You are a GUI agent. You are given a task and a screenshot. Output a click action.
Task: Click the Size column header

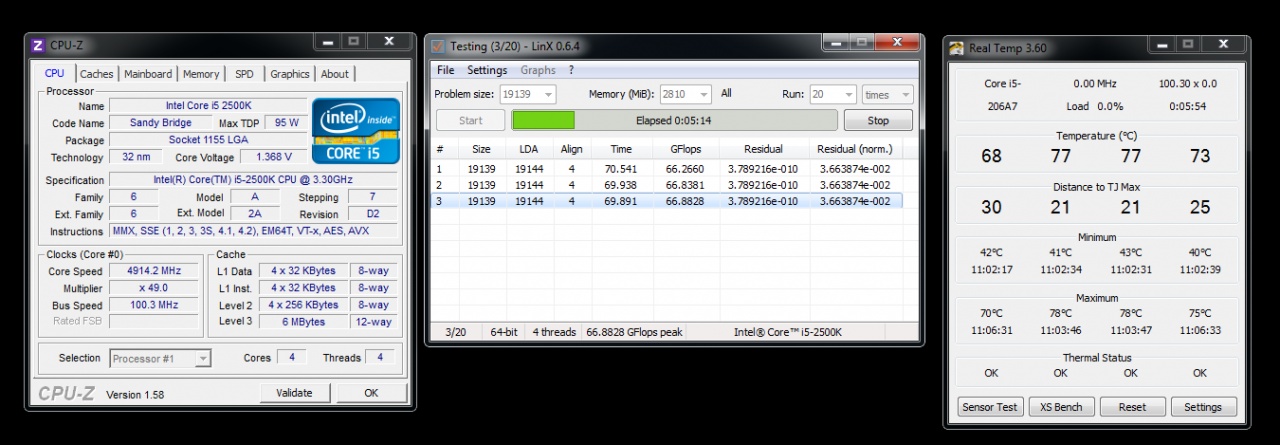tap(481, 149)
